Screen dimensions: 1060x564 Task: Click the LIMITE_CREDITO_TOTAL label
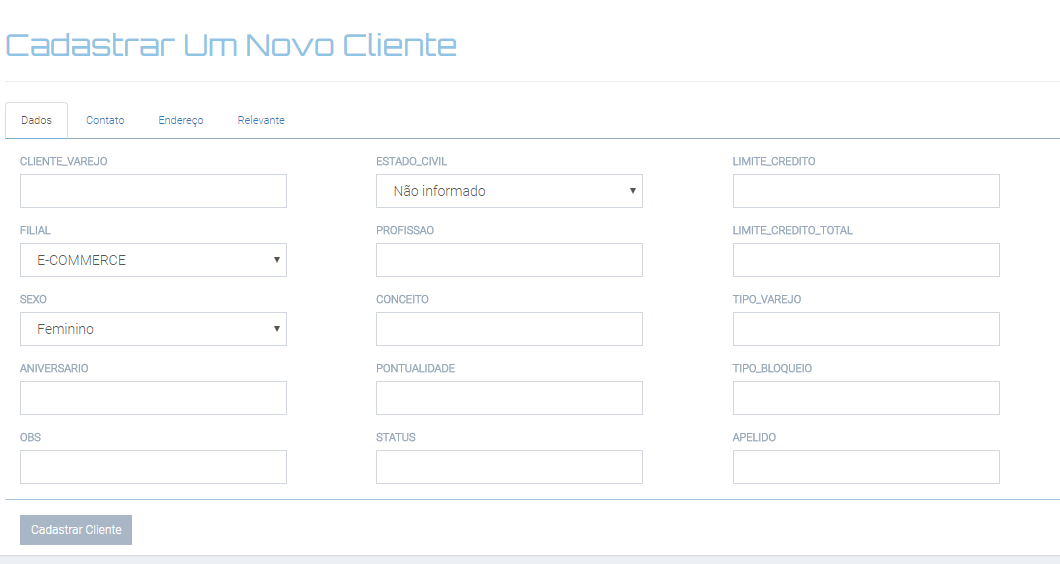point(792,231)
